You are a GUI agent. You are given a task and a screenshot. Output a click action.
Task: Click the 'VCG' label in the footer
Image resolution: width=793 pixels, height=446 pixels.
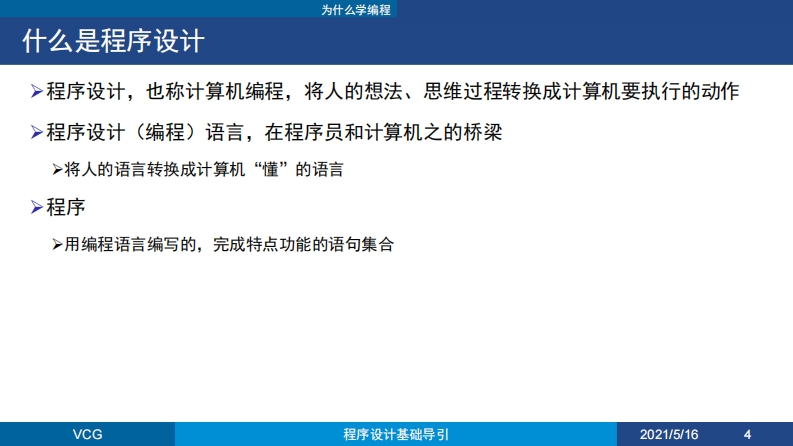point(87,435)
